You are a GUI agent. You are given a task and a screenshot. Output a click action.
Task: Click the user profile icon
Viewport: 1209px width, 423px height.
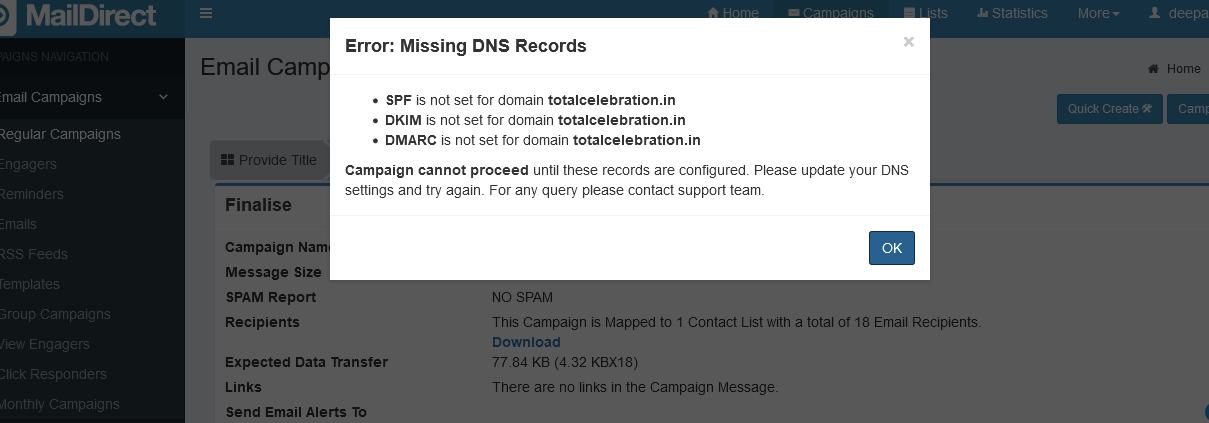coord(1155,13)
